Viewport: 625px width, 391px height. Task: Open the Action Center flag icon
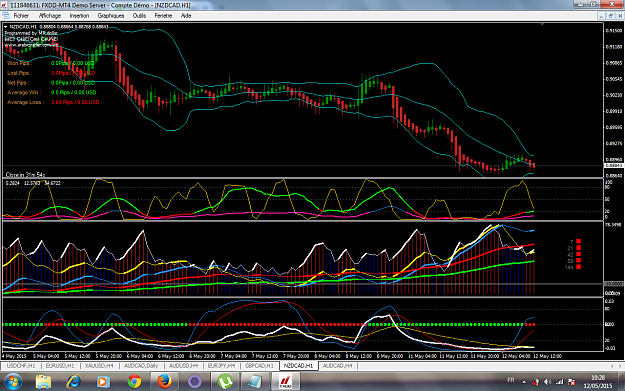(x=571, y=382)
